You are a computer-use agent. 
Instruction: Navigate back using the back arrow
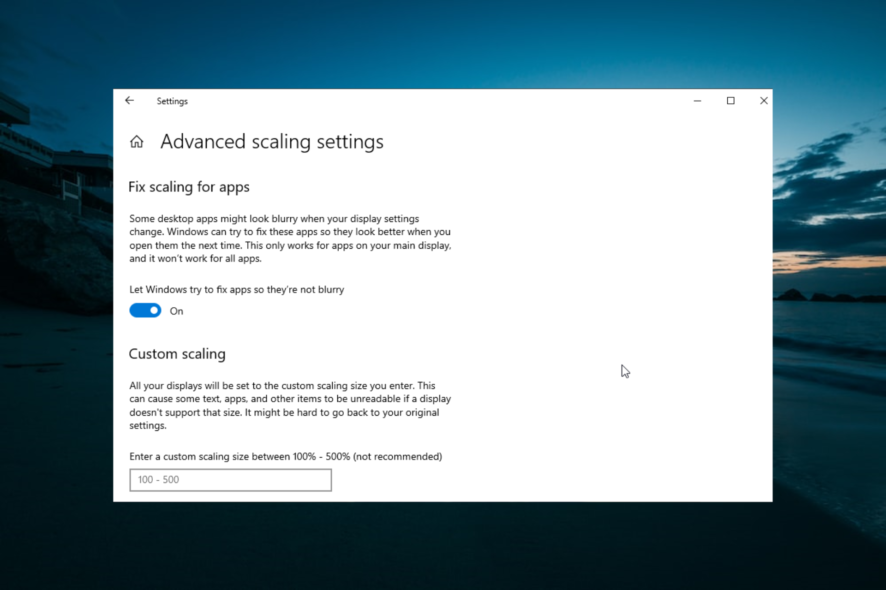[130, 100]
